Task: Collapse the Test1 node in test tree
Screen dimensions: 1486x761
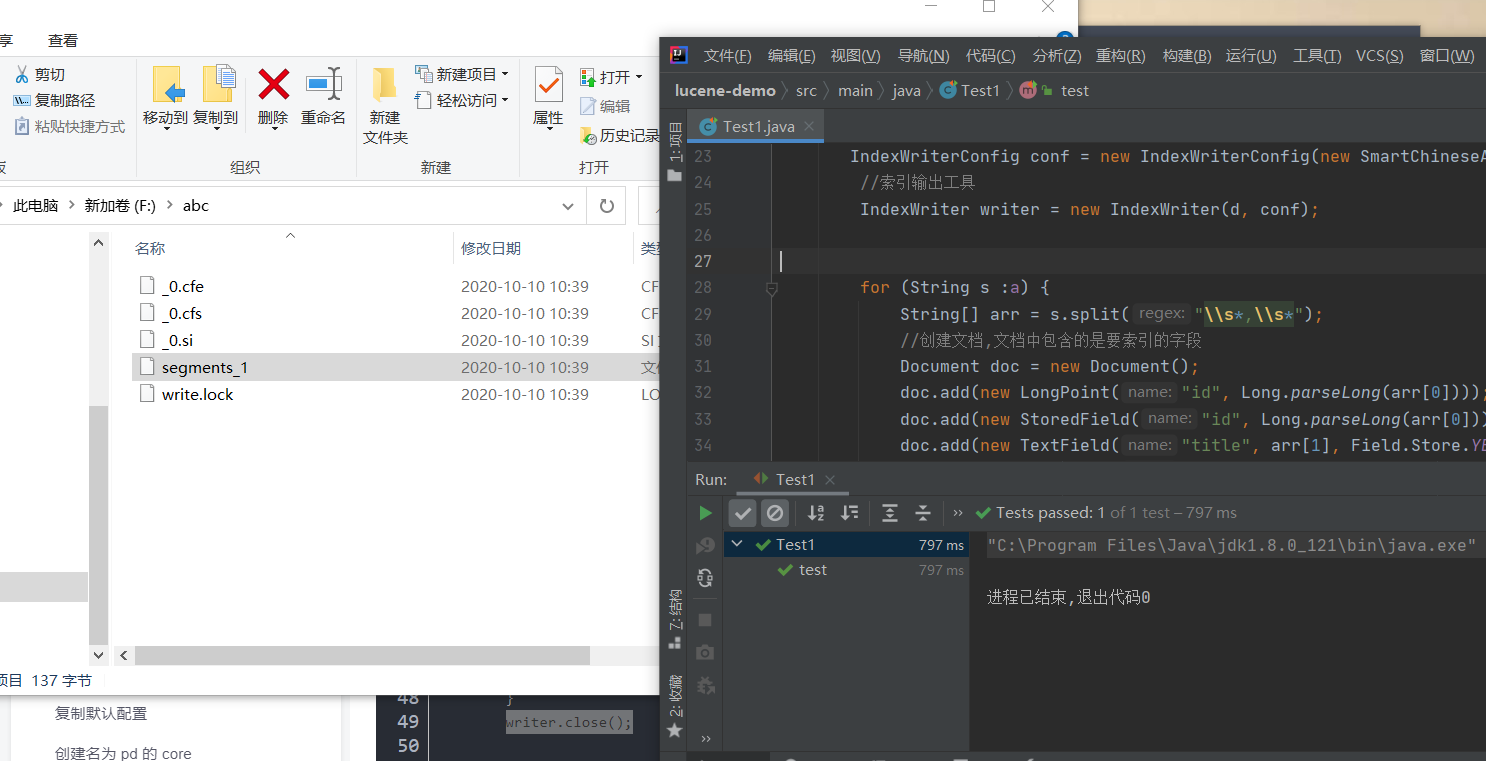Action: 737,544
